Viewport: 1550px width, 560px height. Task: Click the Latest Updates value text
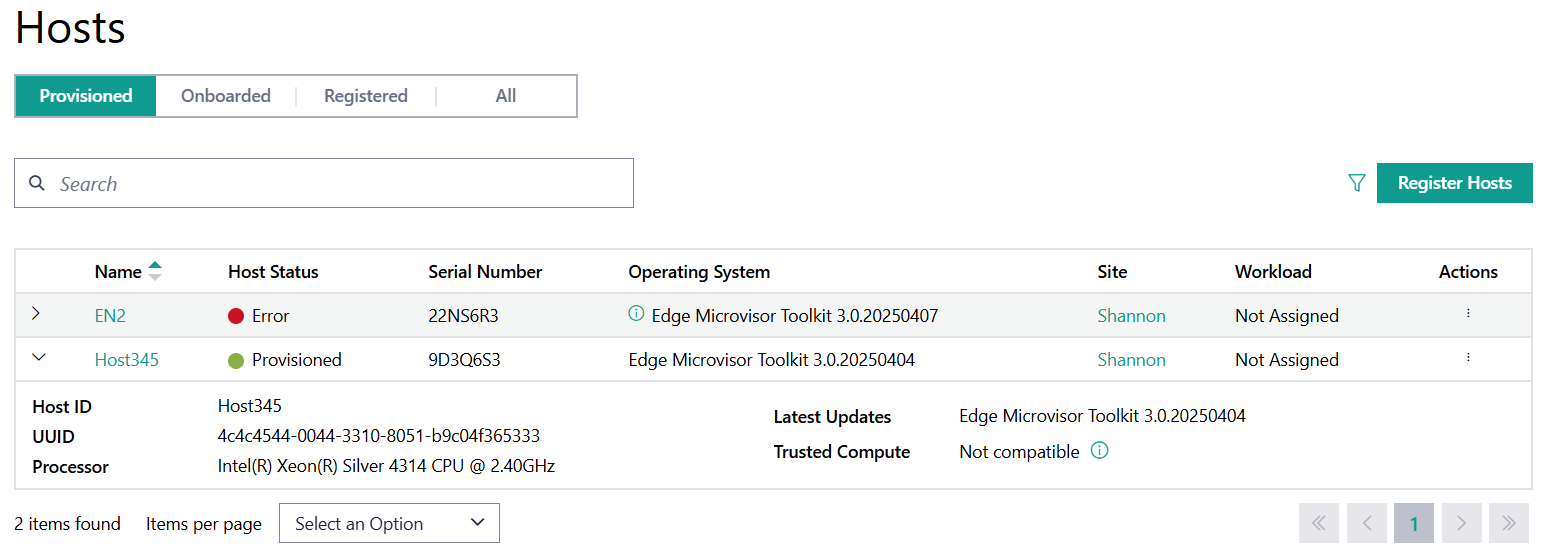(1102, 416)
